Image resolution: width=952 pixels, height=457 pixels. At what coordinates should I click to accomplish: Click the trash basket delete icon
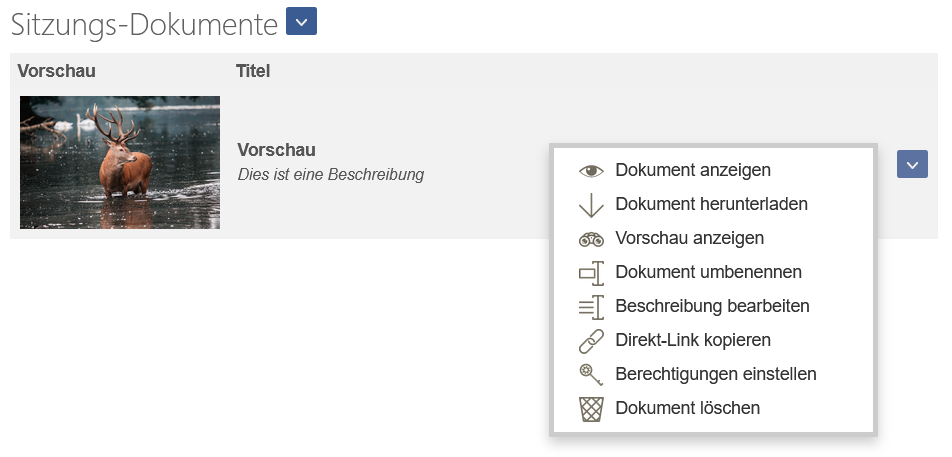pyautogui.click(x=591, y=408)
